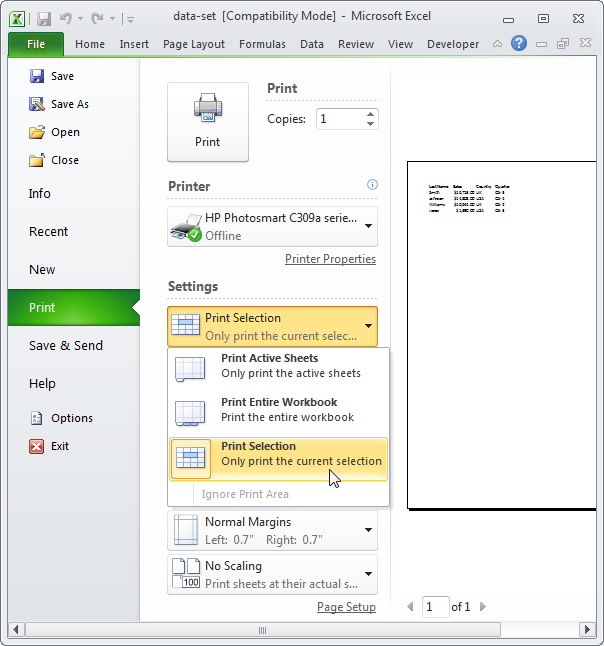Click the print preview page thumbnail
The image size is (604, 646).
pyautogui.click(x=501, y=335)
